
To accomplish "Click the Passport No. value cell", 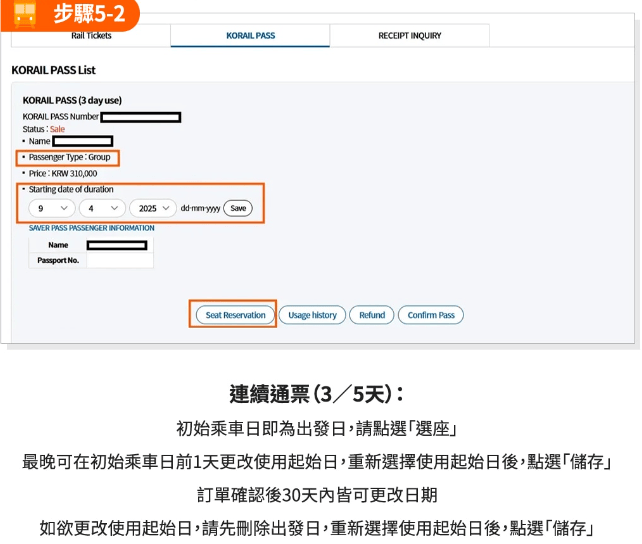I will click(x=120, y=260).
